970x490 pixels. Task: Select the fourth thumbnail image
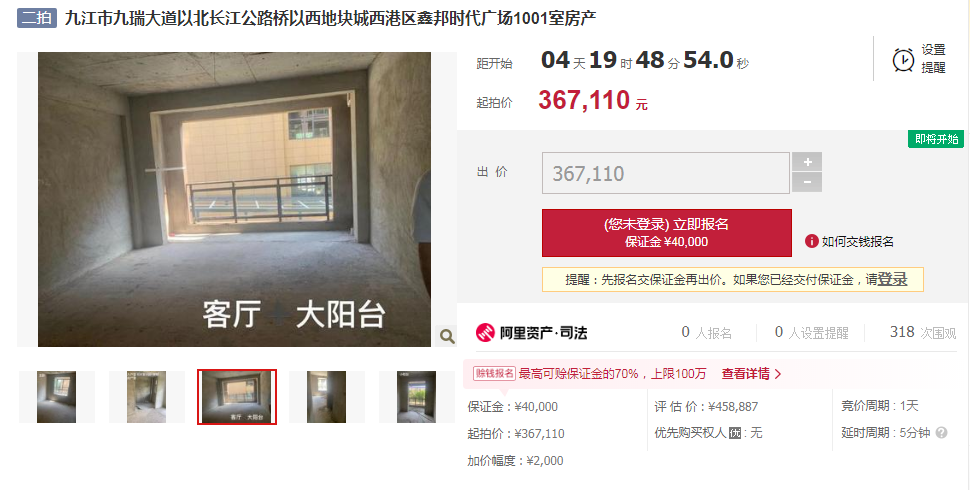click(x=327, y=397)
